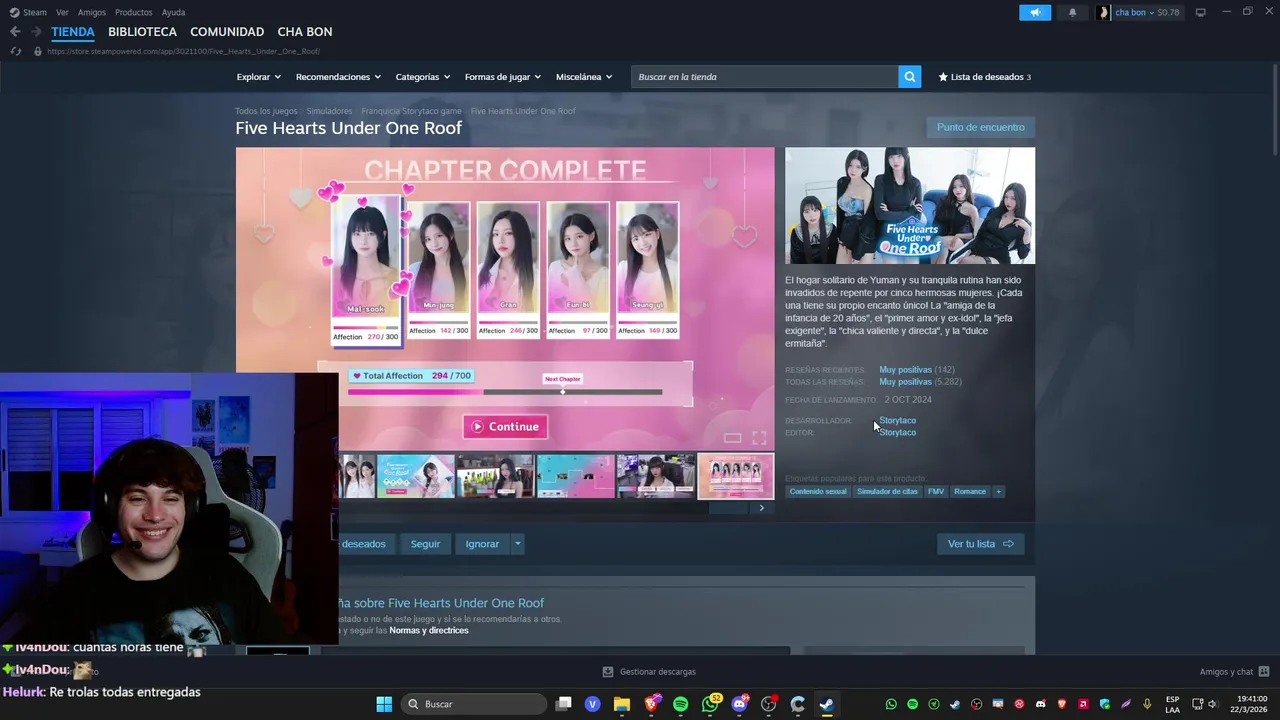Select the TIENDA tab

[x=73, y=32]
